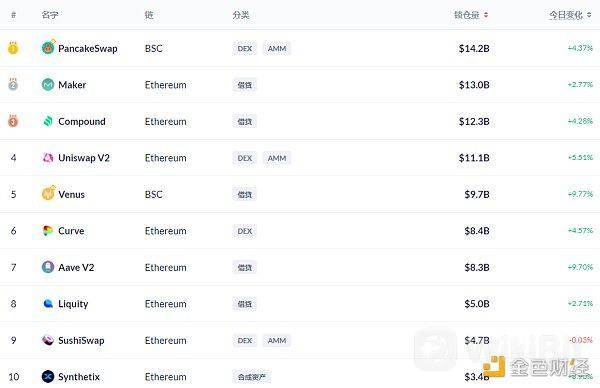Viewport: 600px width, 388px height.
Task: Click the SushiSwap logo icon
Action: click(48, 340)
